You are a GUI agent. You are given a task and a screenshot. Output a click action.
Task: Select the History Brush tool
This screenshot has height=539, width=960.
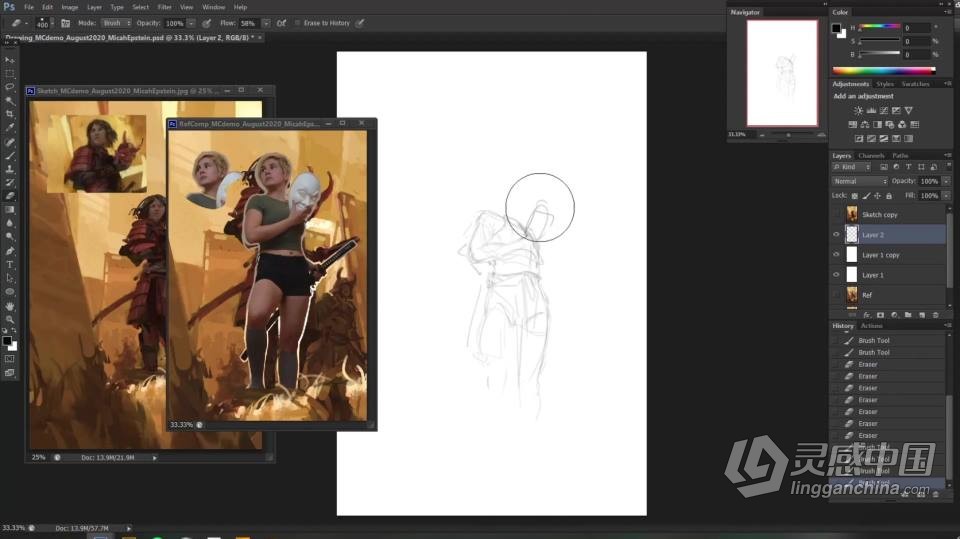10,183
